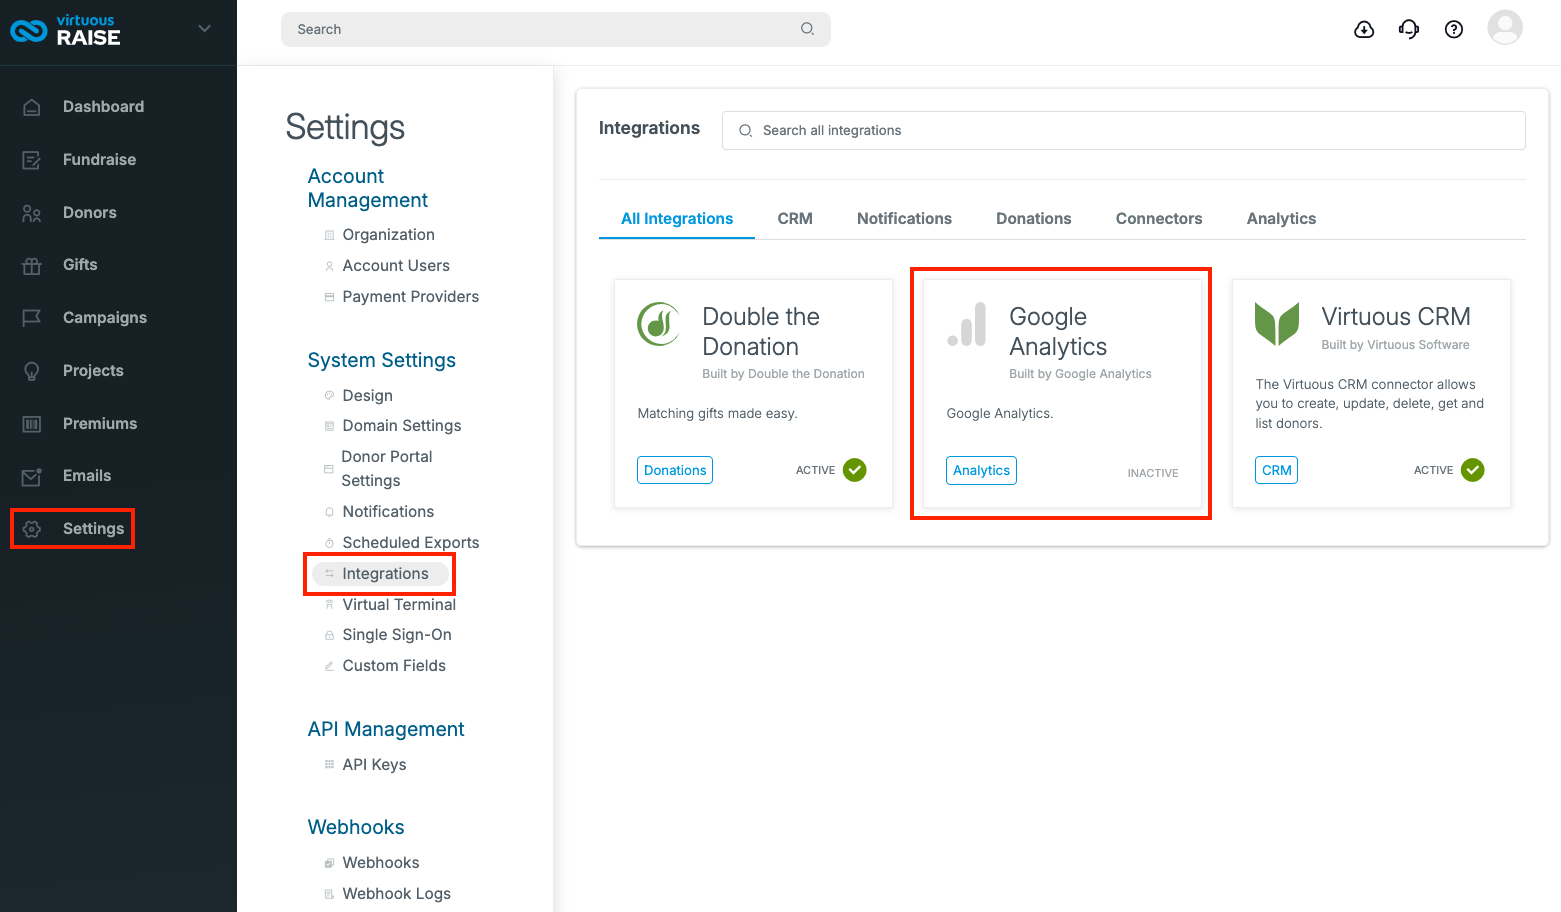Screen dimensions: 1561x912
Task: Open the Emails sidebar section
Action: (87, 476)
